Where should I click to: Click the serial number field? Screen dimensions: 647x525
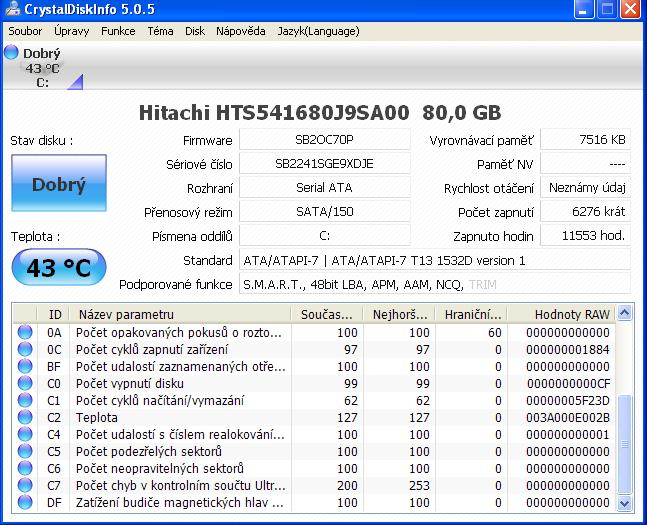click(324, 164)
